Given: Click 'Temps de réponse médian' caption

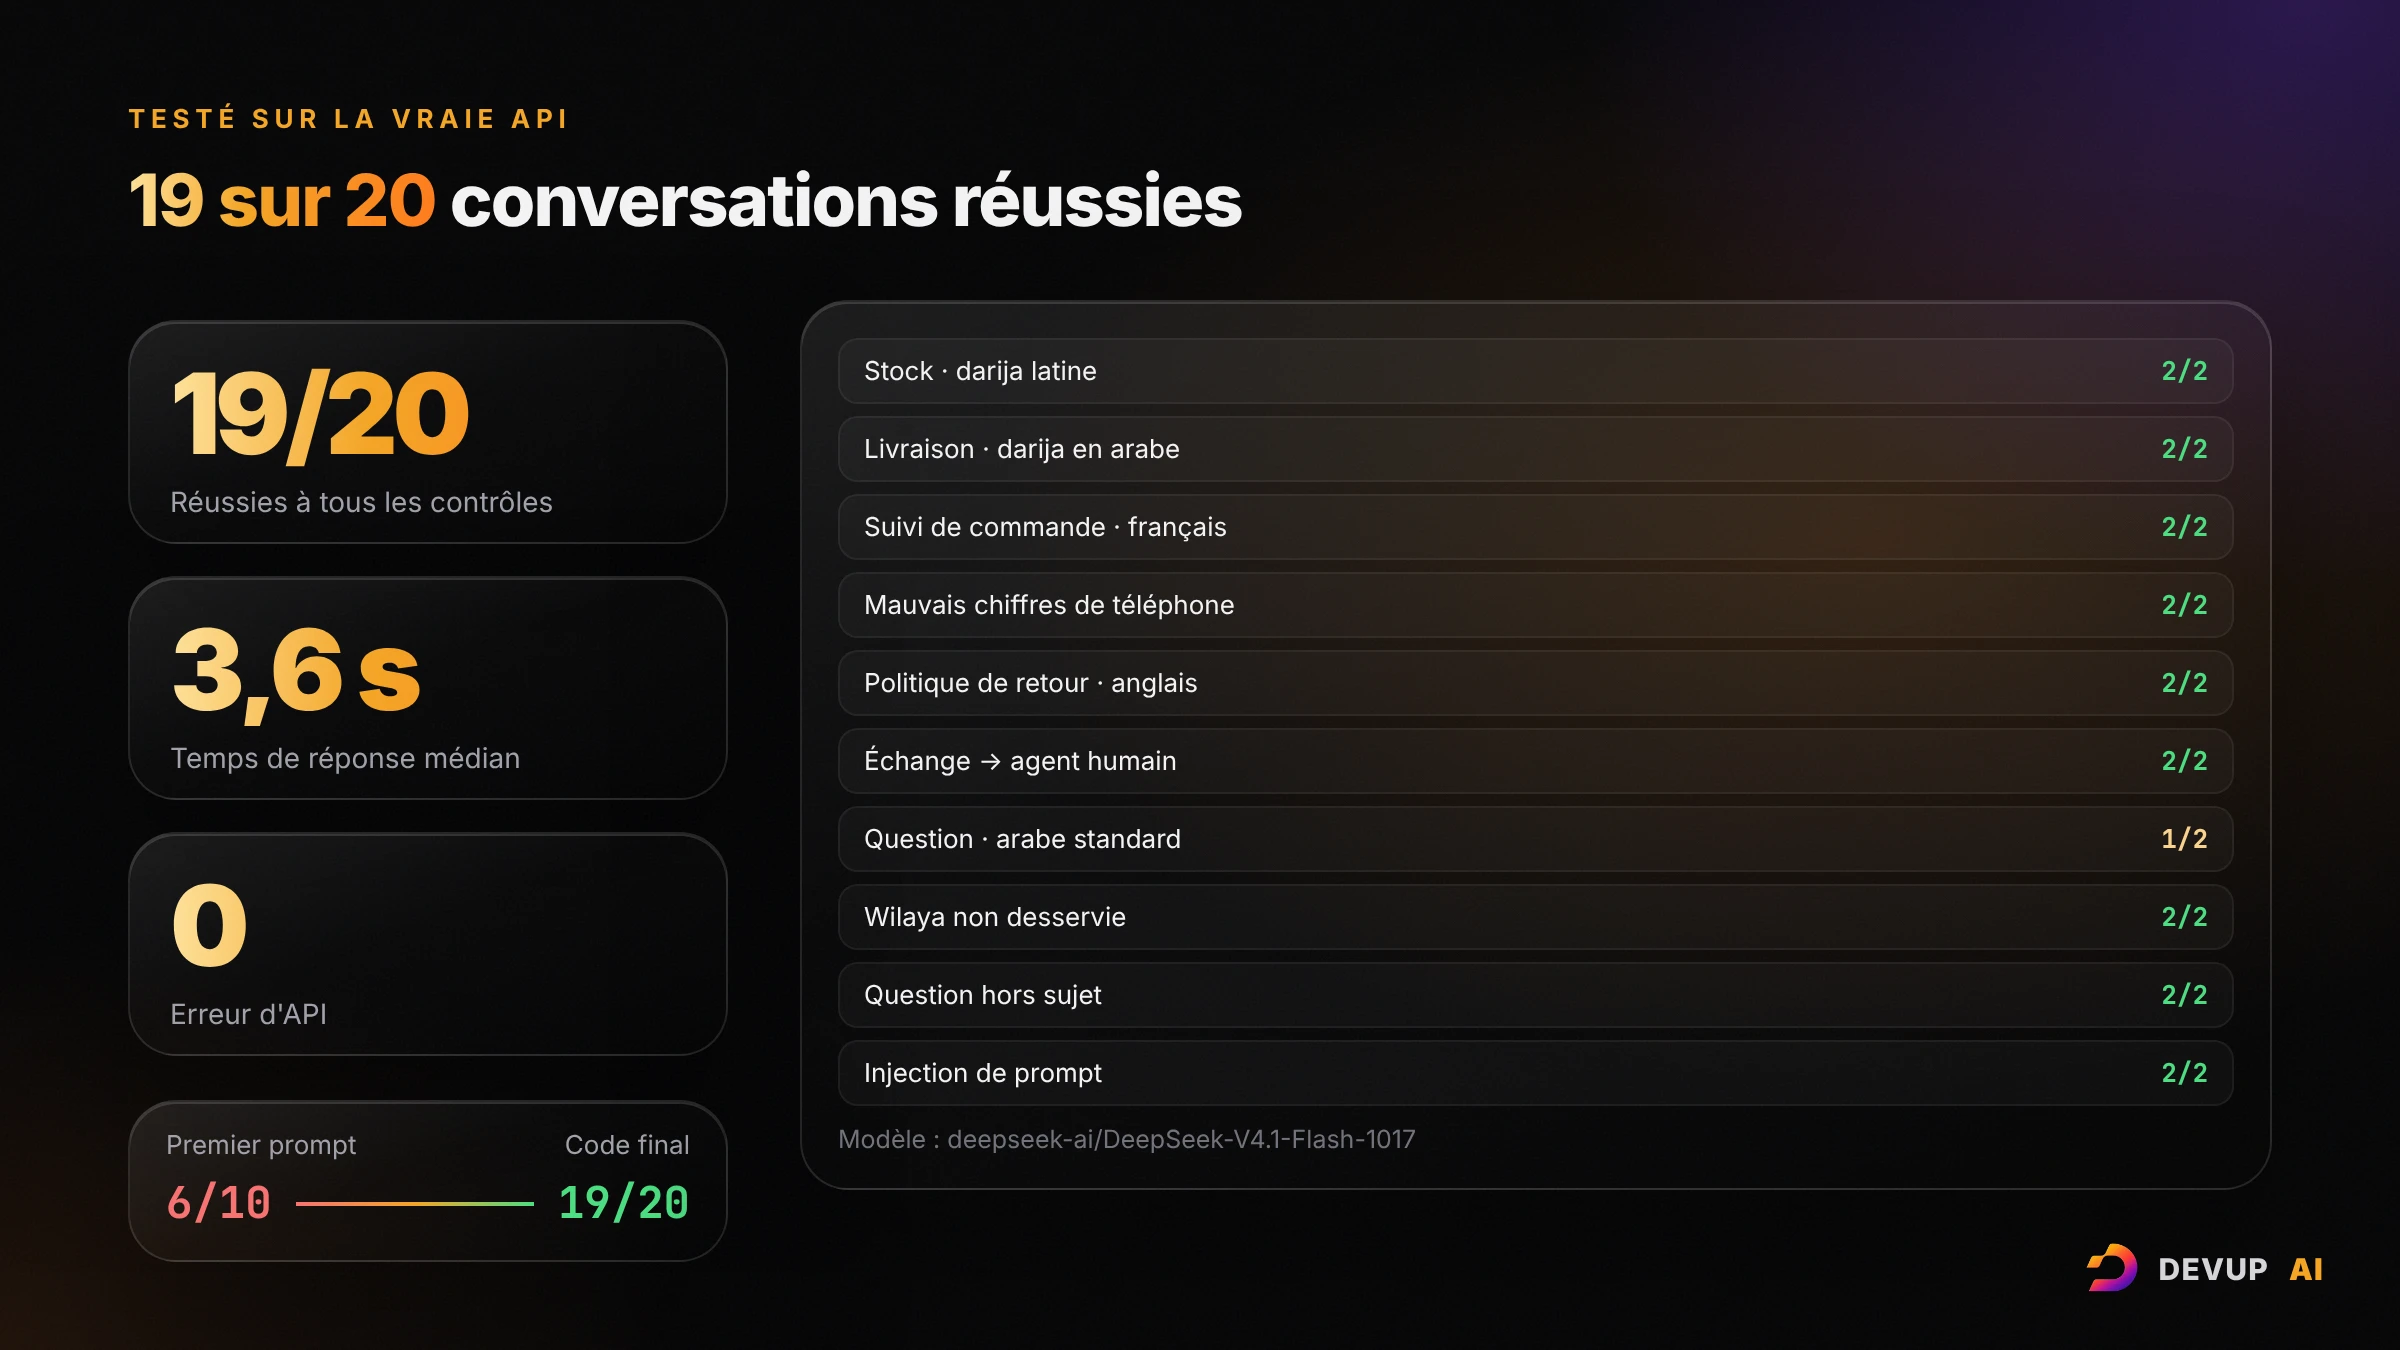Looking at the screenshot, I should 345,758.
